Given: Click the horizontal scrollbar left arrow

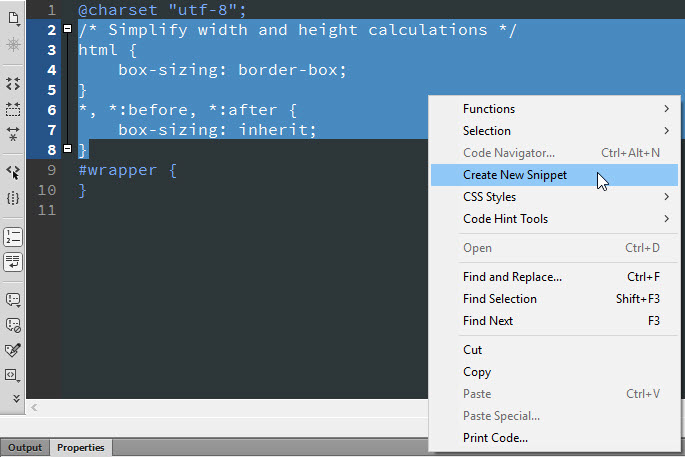Looking at the screenshot, I should 35,407.
